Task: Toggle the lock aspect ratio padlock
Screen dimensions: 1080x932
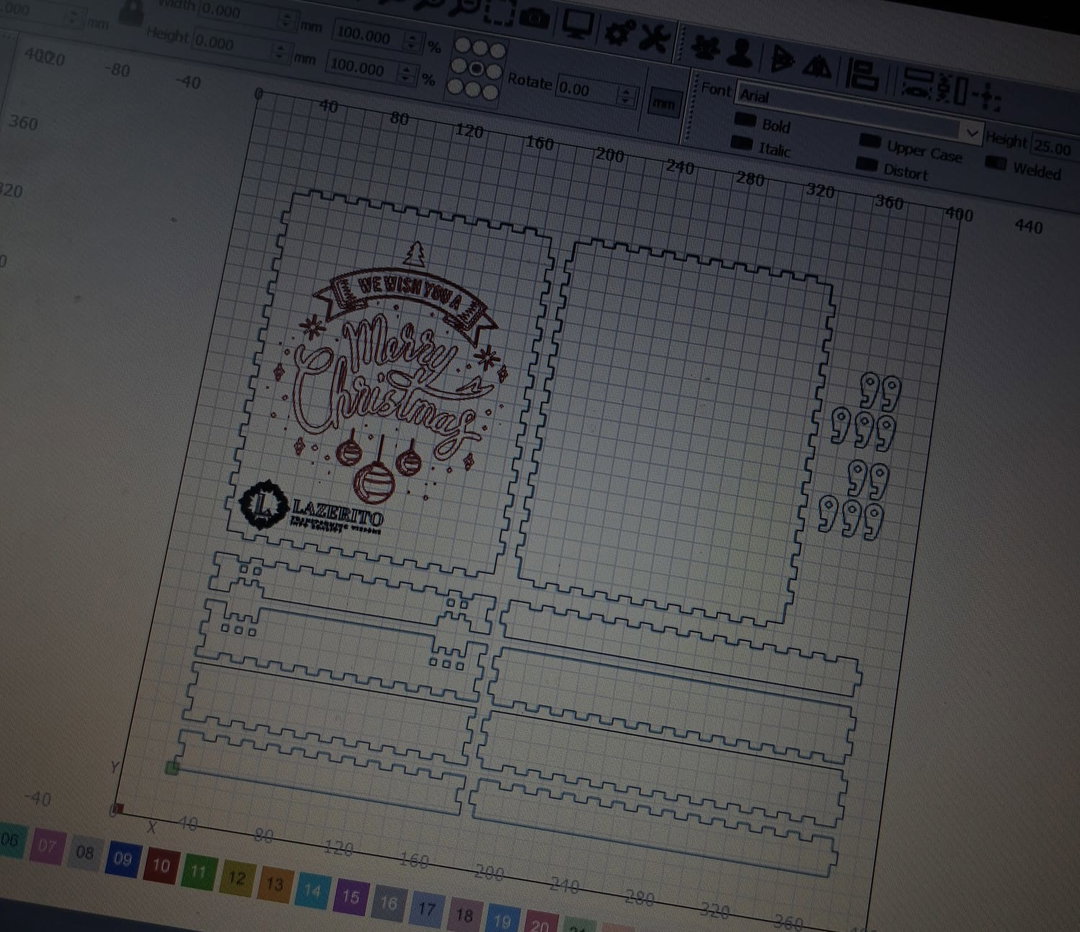Action: pyautogui.click(x=131, y=12)
